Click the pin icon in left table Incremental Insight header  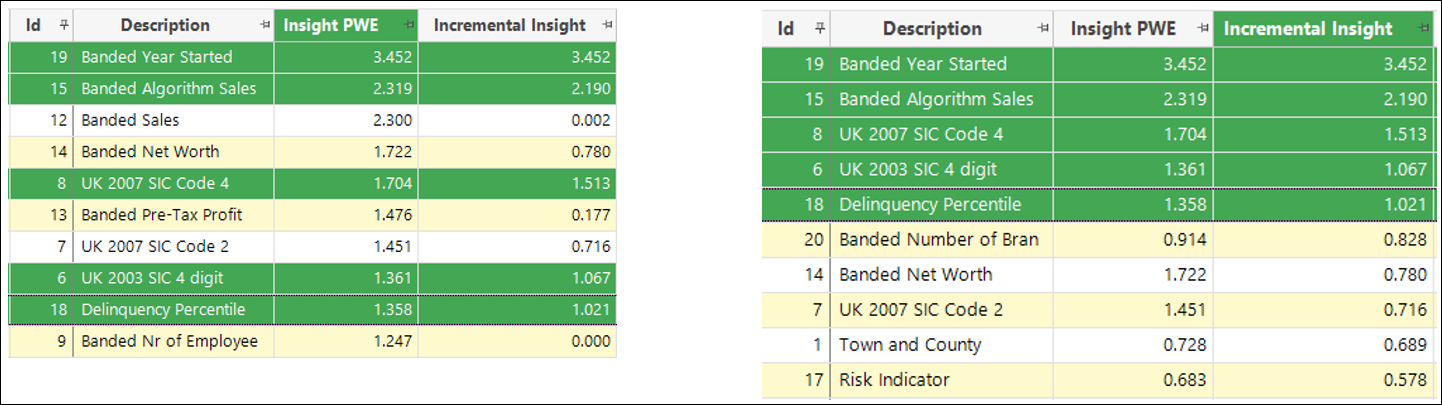tap(608, 25)
